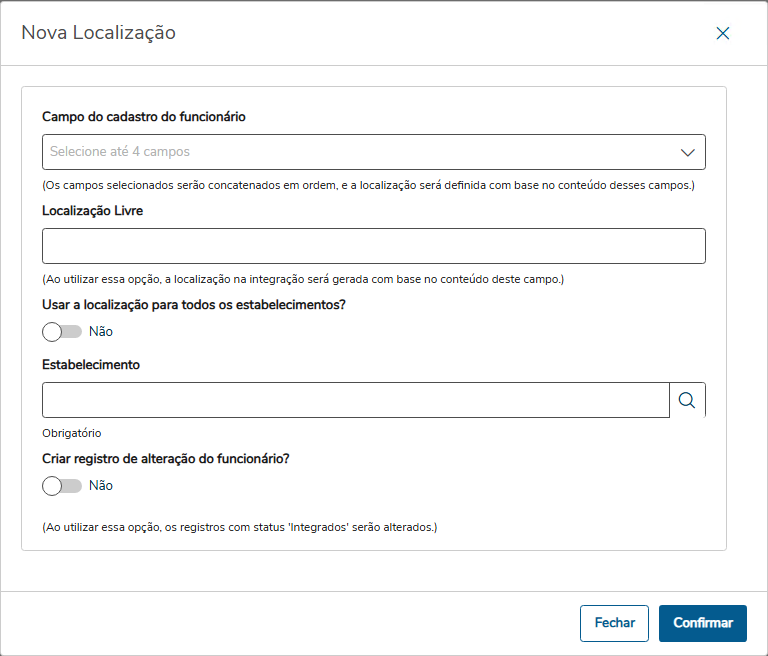This screenshot has width=768, height=656.
Task: Click the 'Usar a localização para todos' question label
Action: (194, 305)
